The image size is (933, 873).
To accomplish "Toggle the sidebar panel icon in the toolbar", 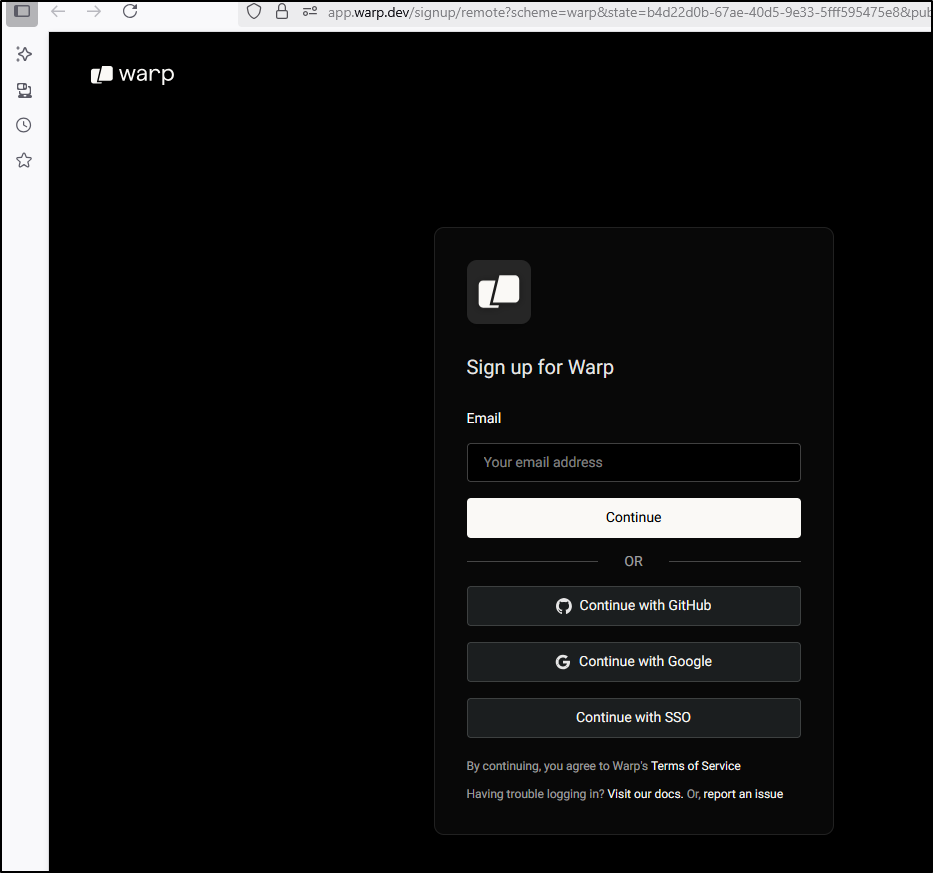I will point(22,13).
